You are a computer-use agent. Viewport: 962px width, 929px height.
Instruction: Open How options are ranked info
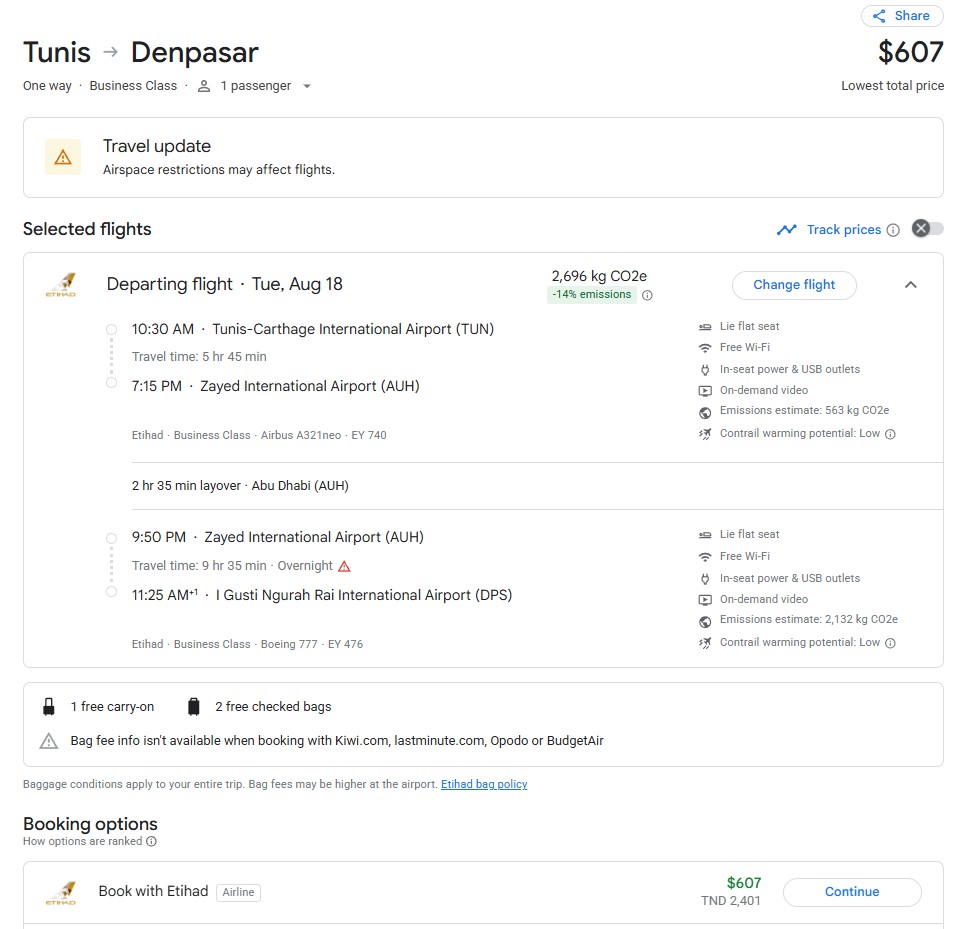point(152,841)
